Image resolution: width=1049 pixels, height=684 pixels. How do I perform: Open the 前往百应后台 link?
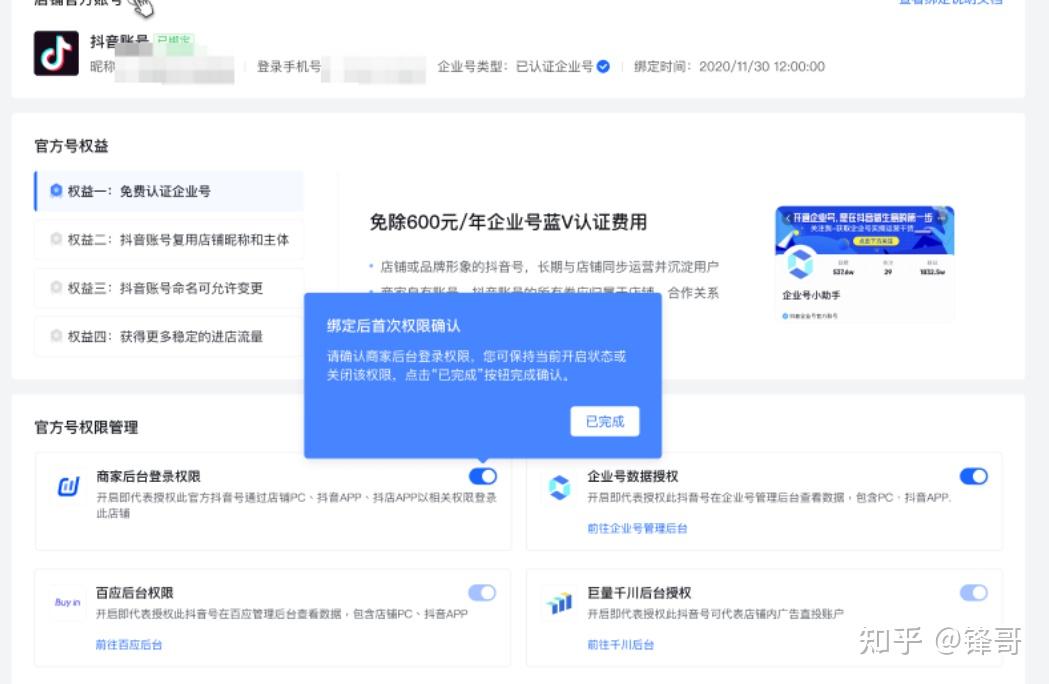tap(128, 645)
